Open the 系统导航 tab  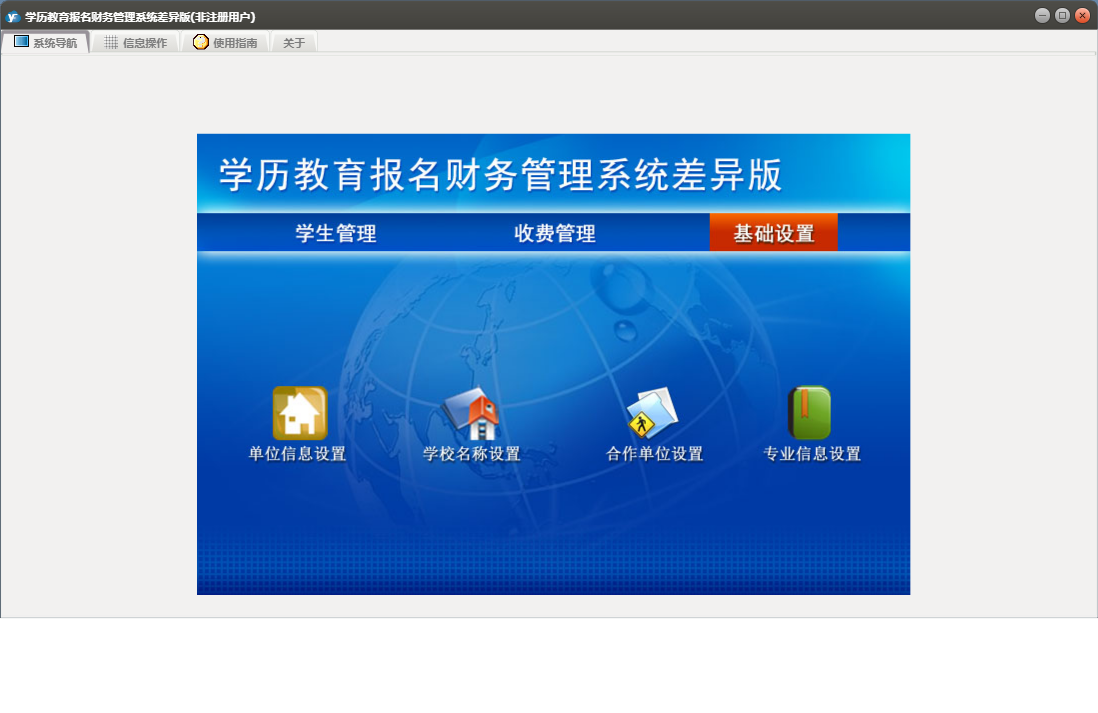46,43
